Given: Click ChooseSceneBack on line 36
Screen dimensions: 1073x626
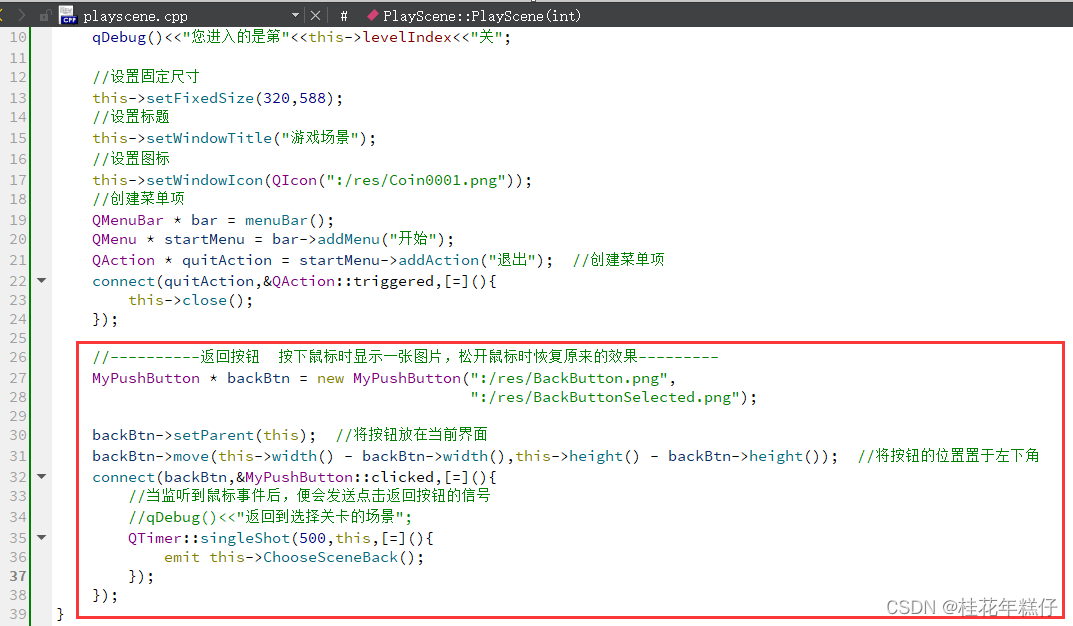Looking at the screenshot, I should [x=331, y=558].
